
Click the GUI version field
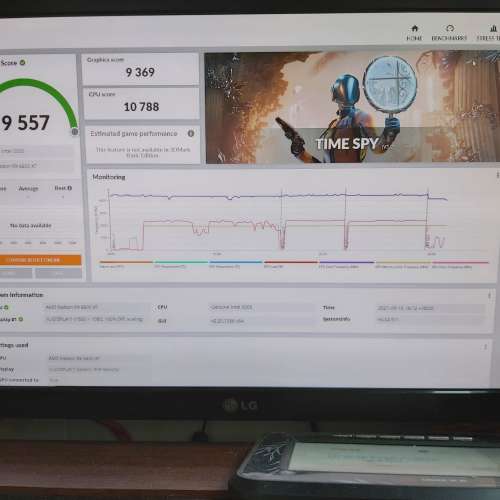tap(261, 321)
